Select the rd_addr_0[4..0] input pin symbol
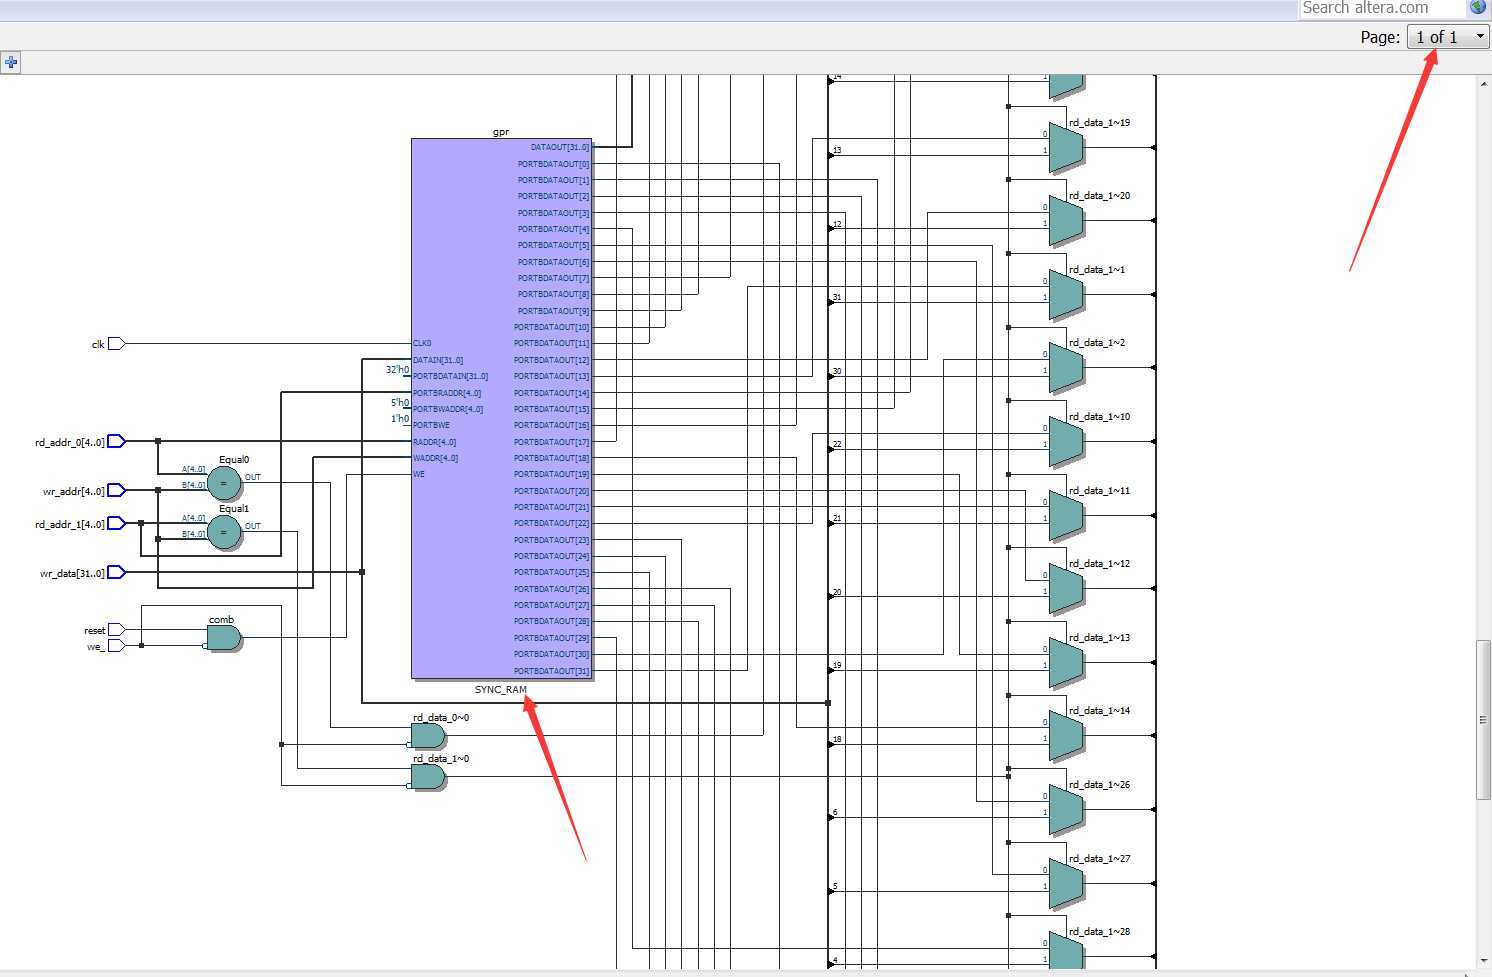 click(116, 441)
